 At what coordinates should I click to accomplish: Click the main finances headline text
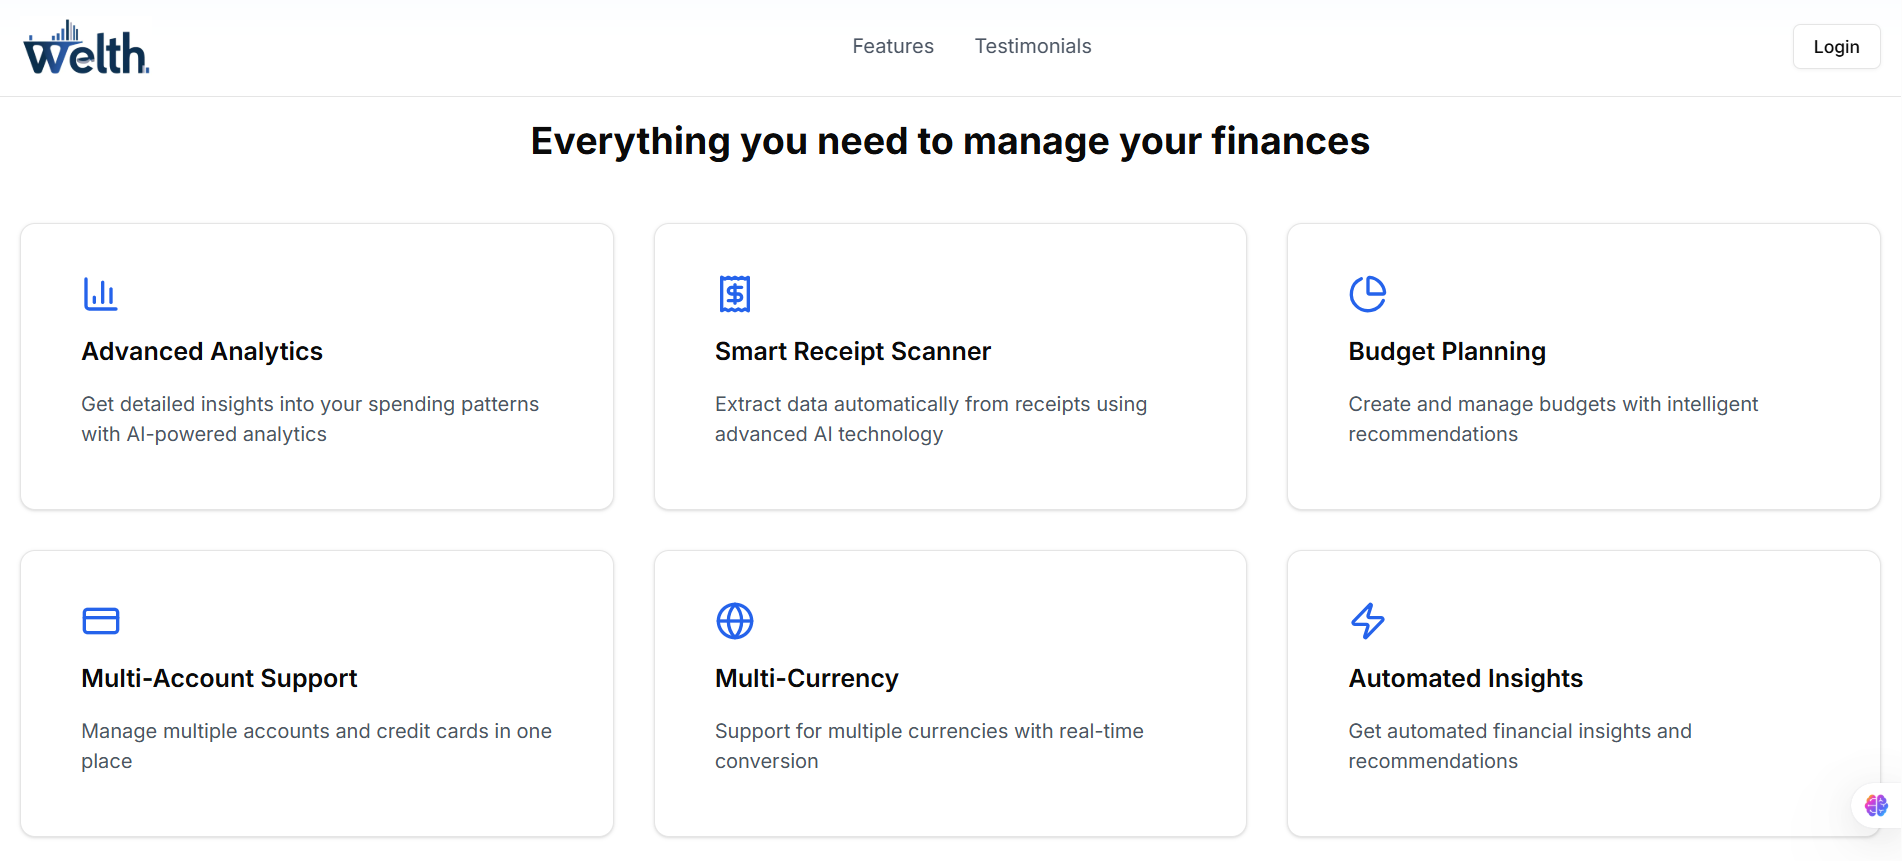949,141
